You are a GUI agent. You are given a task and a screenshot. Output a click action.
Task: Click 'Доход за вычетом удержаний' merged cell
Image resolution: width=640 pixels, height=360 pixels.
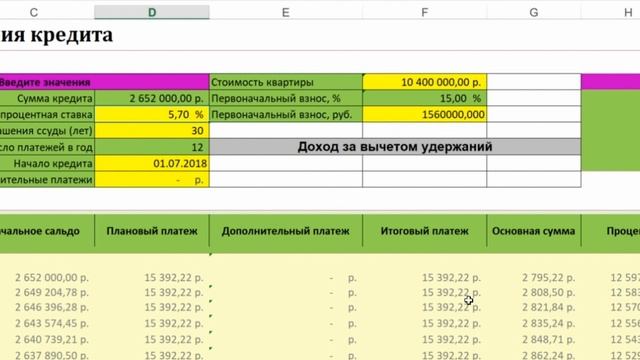coord(395,147)
